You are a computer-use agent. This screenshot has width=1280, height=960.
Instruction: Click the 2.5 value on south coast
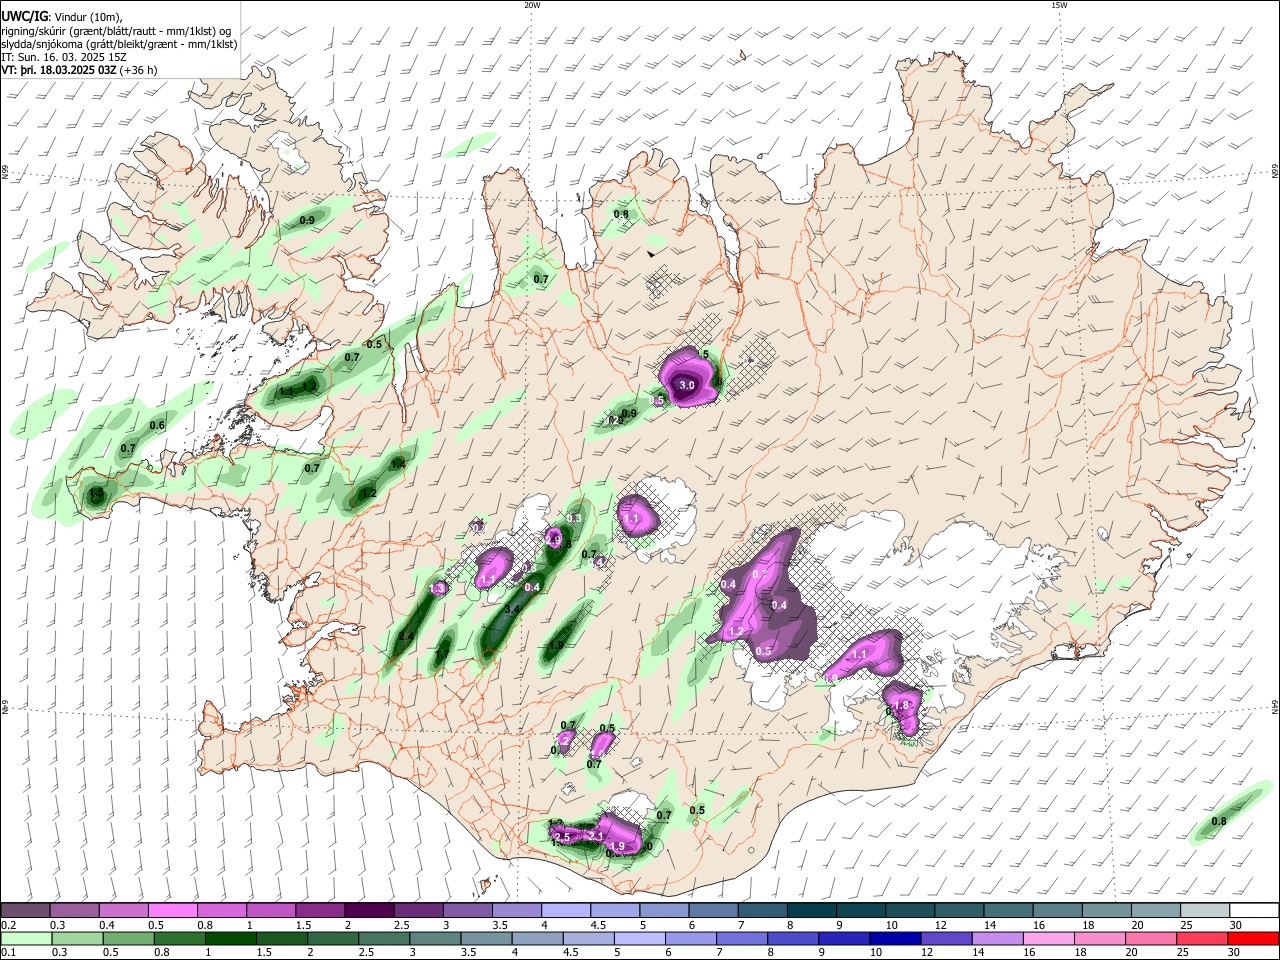562,837
